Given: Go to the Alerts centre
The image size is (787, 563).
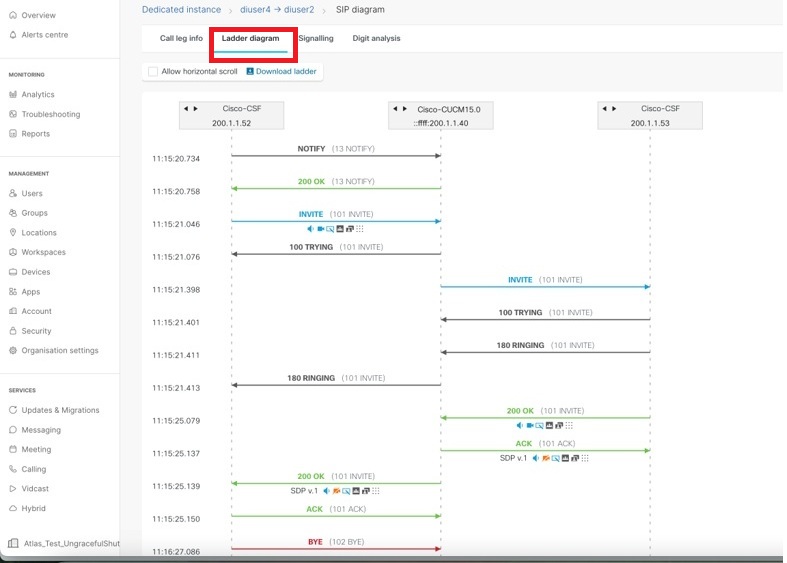Looking at the screenshot, I should pos(44,35).
